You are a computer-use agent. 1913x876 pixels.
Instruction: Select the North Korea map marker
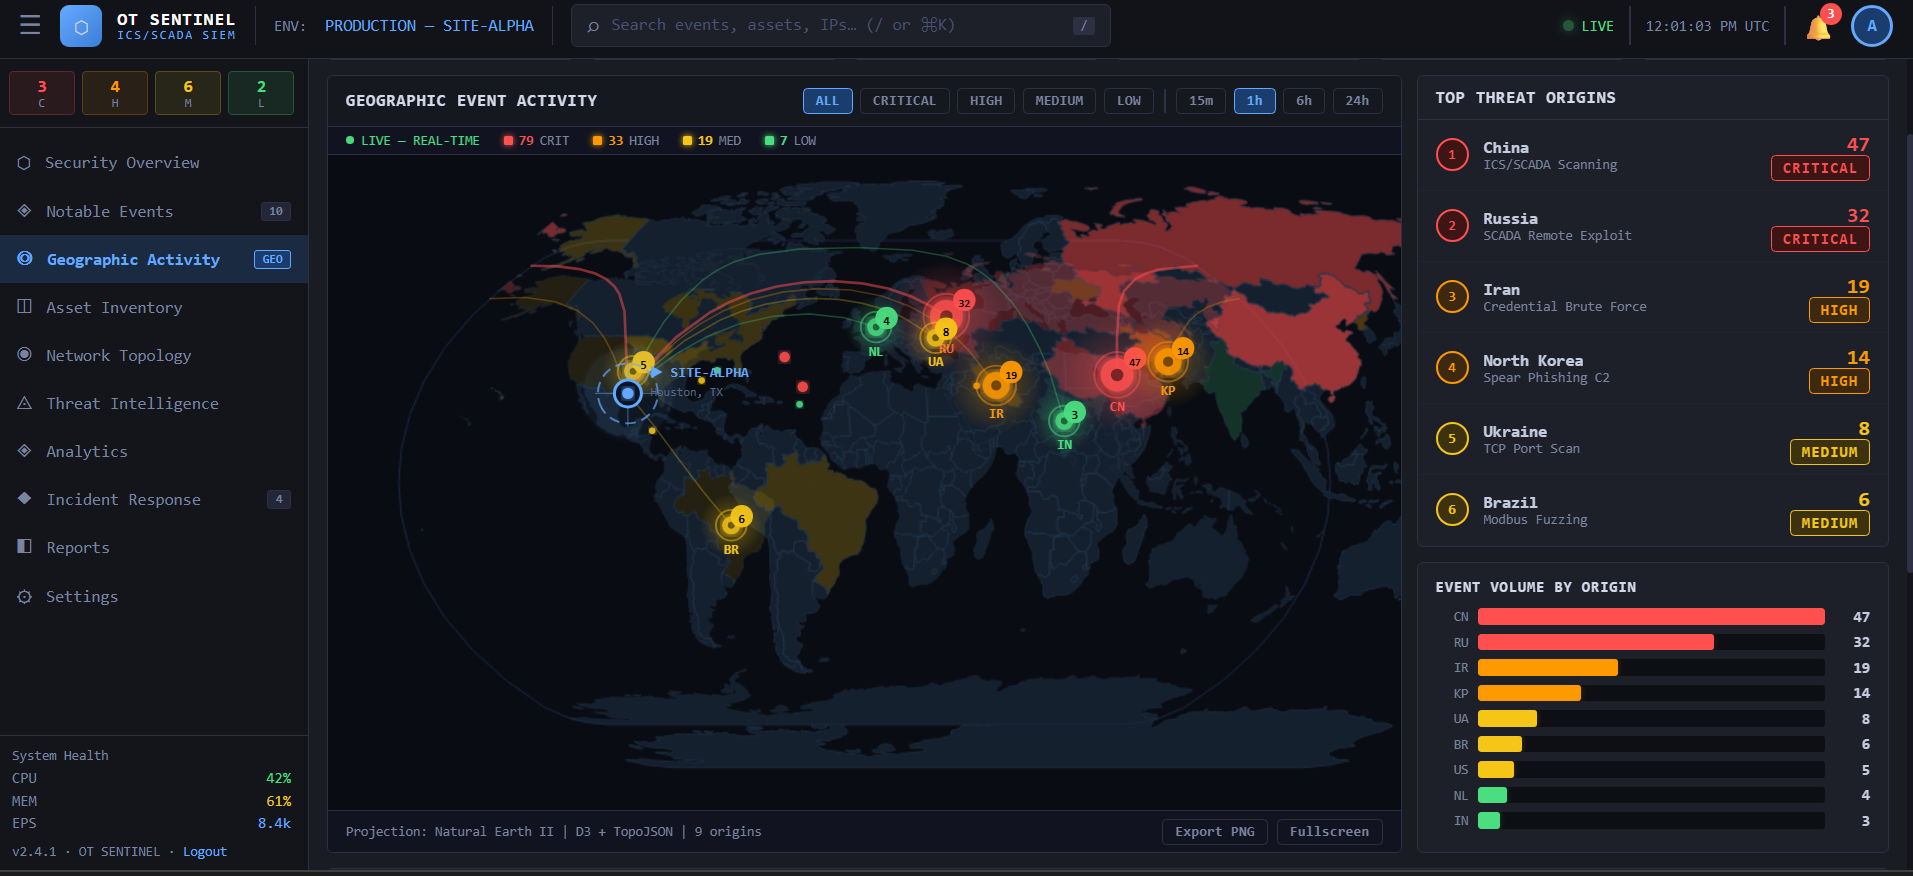click(x=1167, y=362)
